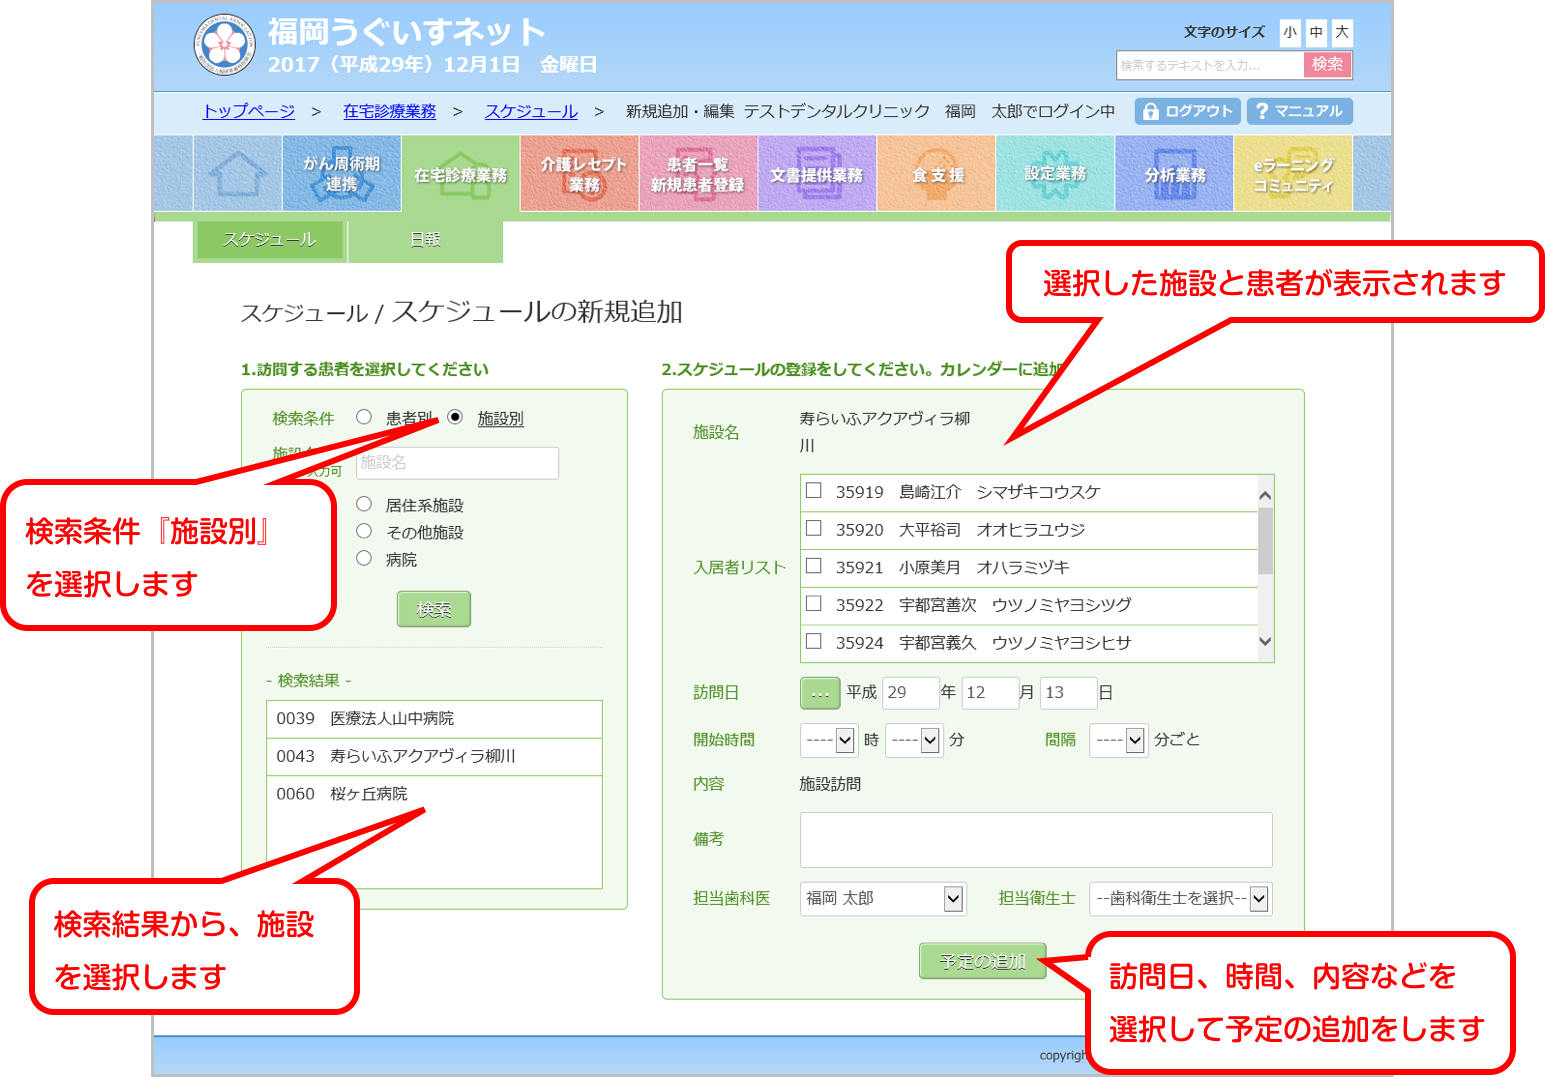
Task: Open 分析業務 navigation icon
Action: point(1174,174)
